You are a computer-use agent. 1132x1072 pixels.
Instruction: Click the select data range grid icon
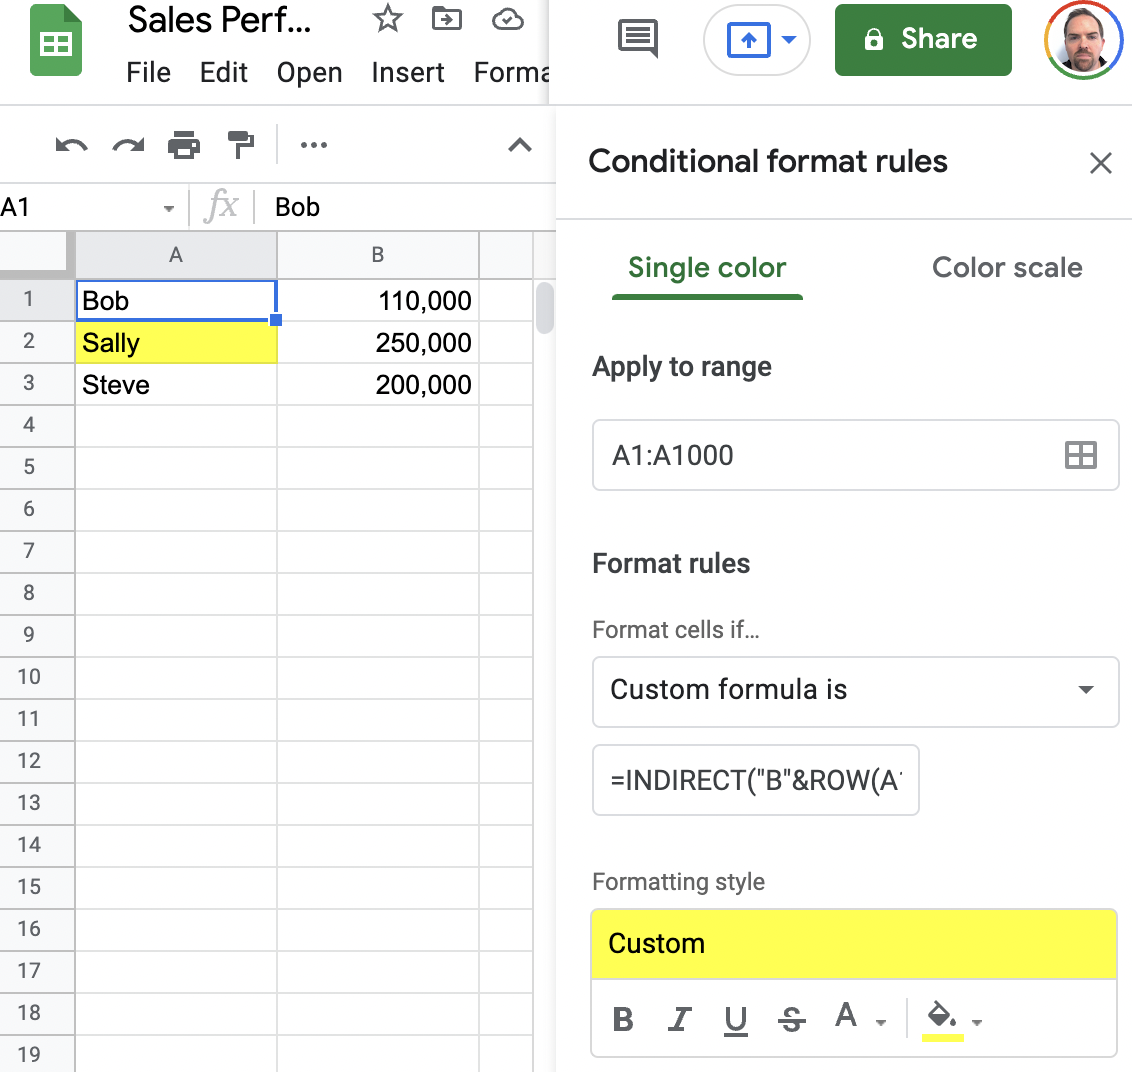click(x=1081, y=455)
